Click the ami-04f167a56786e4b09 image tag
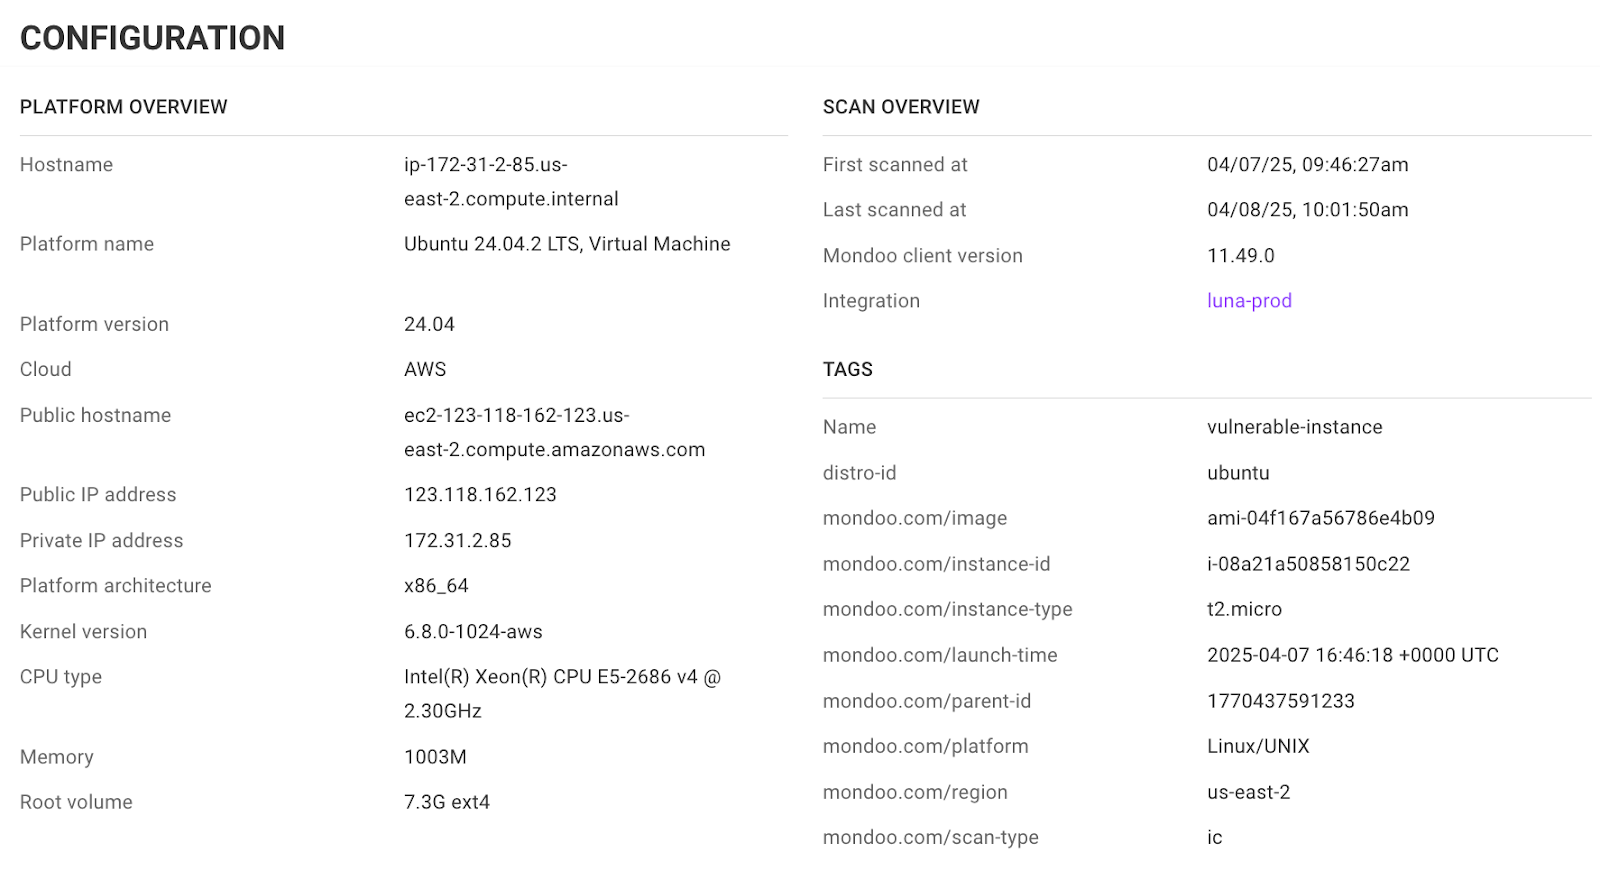 click(x=1320, y=518)
